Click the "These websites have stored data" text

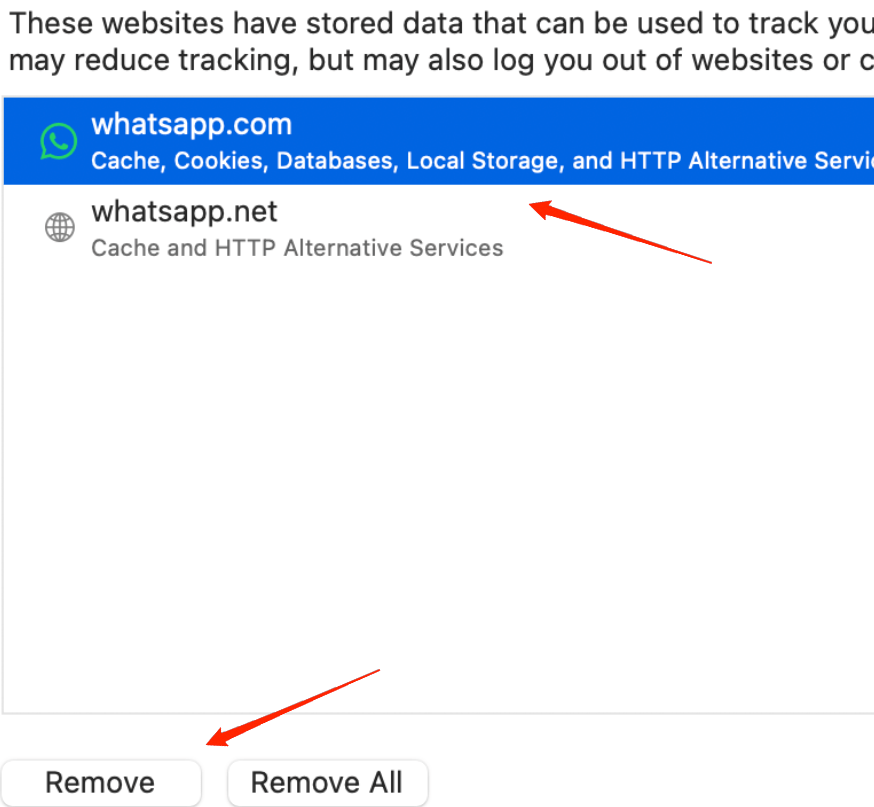click(x=300, y=21)
